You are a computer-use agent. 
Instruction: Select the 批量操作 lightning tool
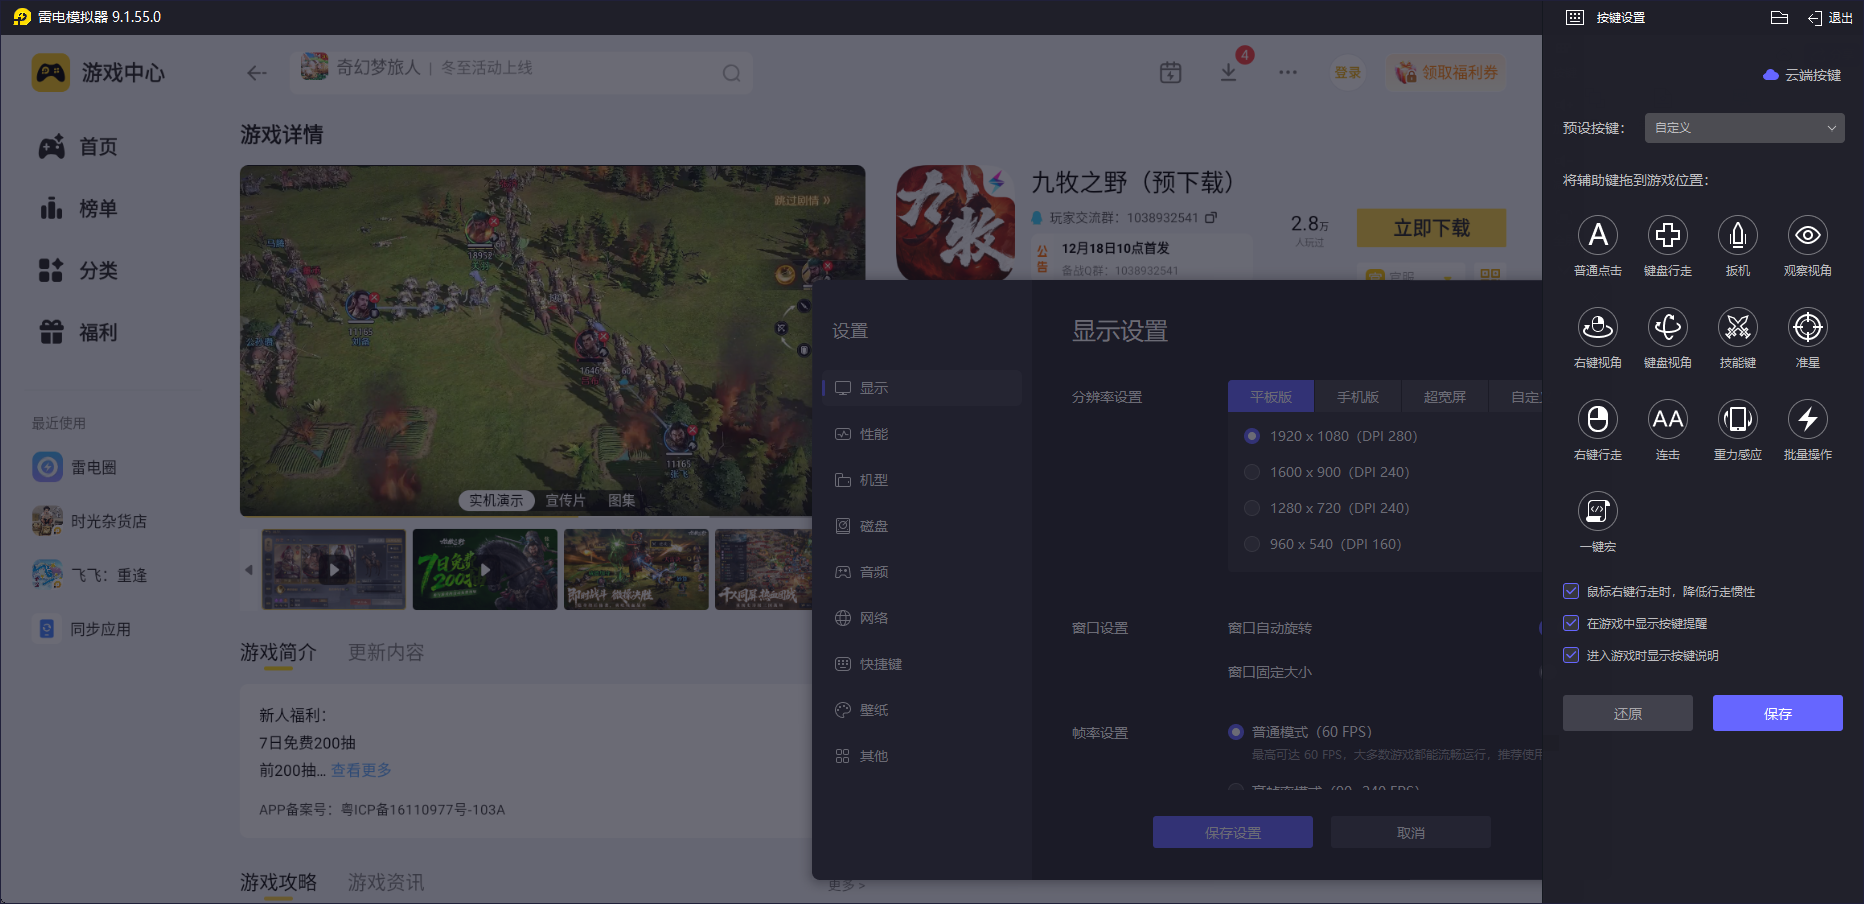coord(1808,430)
